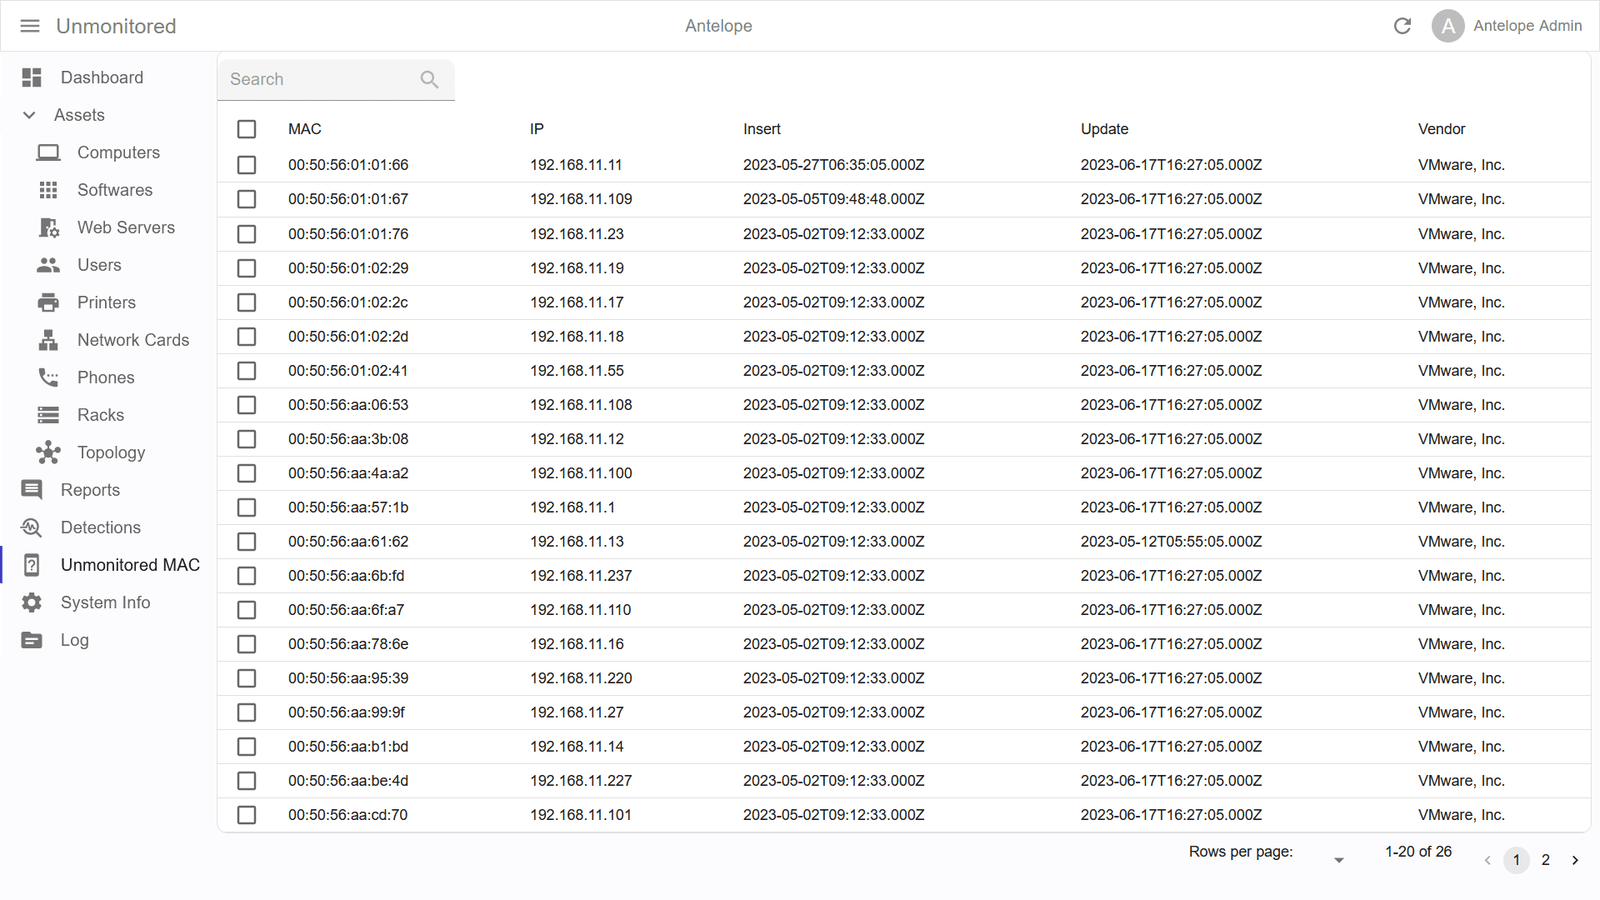Screen dimensions: 1600x900
Task: Click the Unmonitored MAC icon
Action: click(32, 565)
